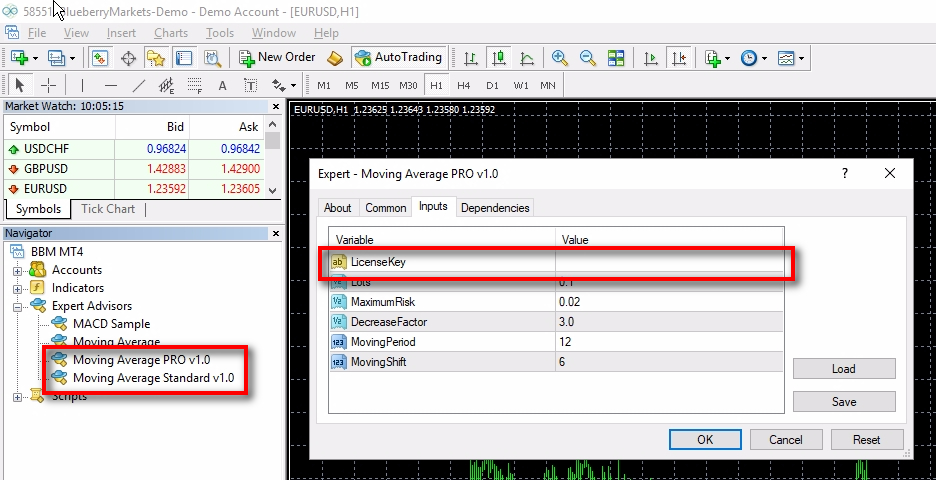Switch timeframe to MN
This screenshot has height=480, width=936.
point(547,85)
